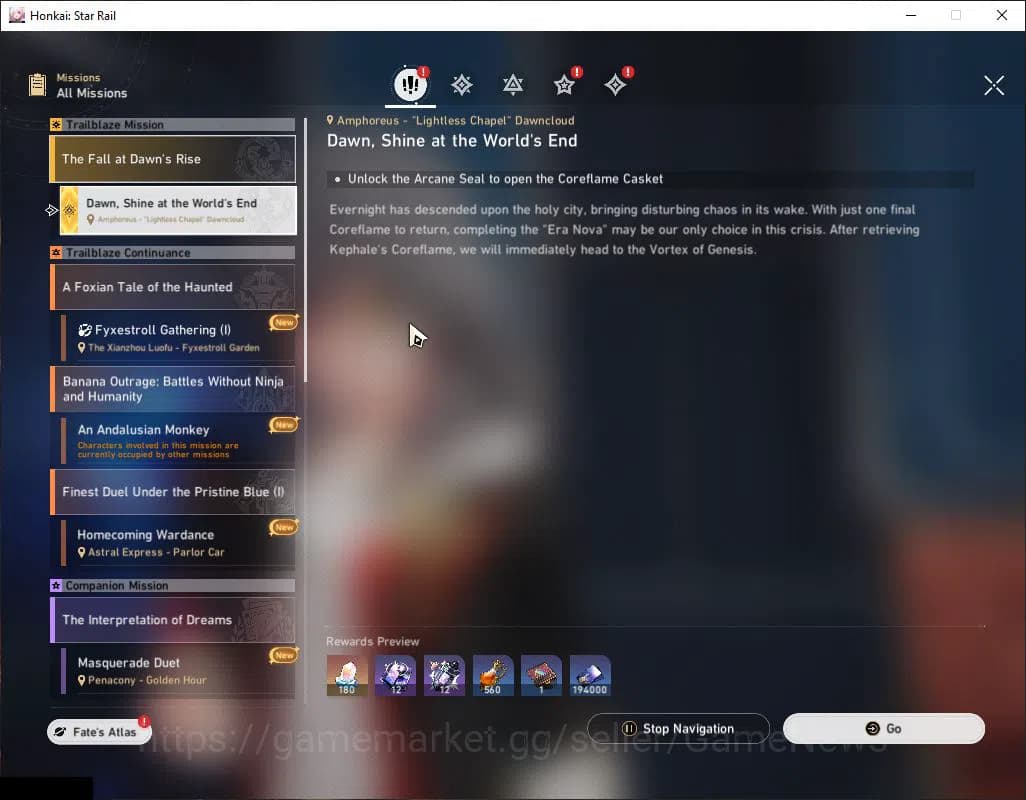Viewport: 1026px width, 800px height.
Task: View the 560 Trailblaze EXP reward icon
Action: coord(493,675)
